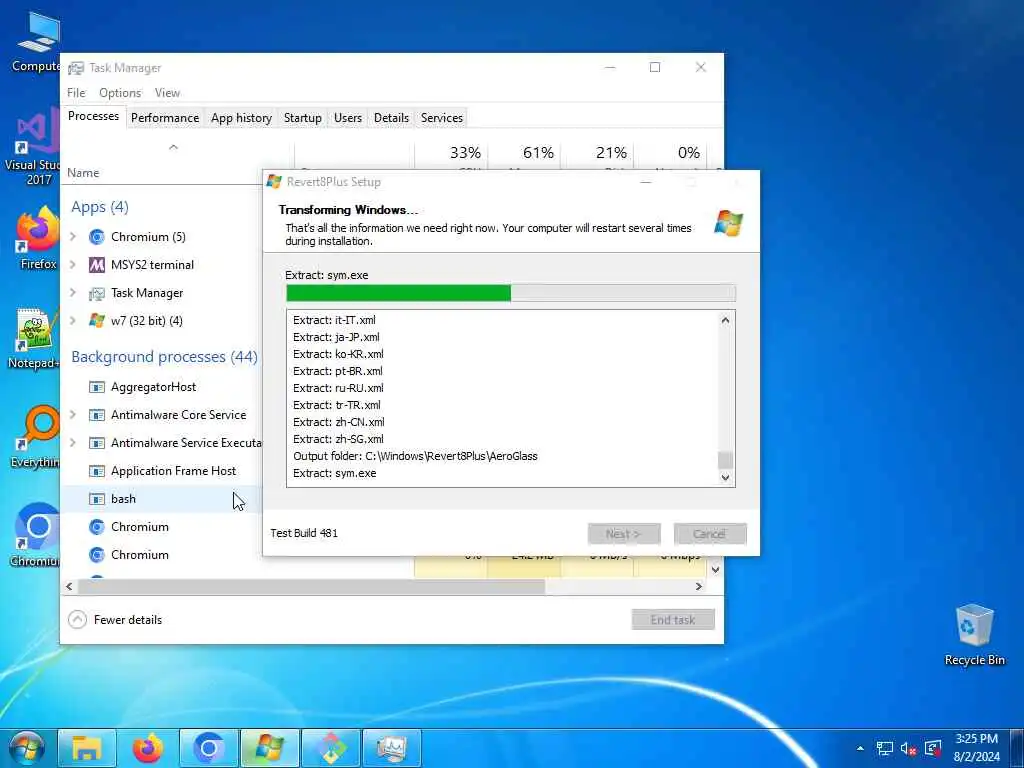Open the Chromium desktop shortcut

click(36, 536)
